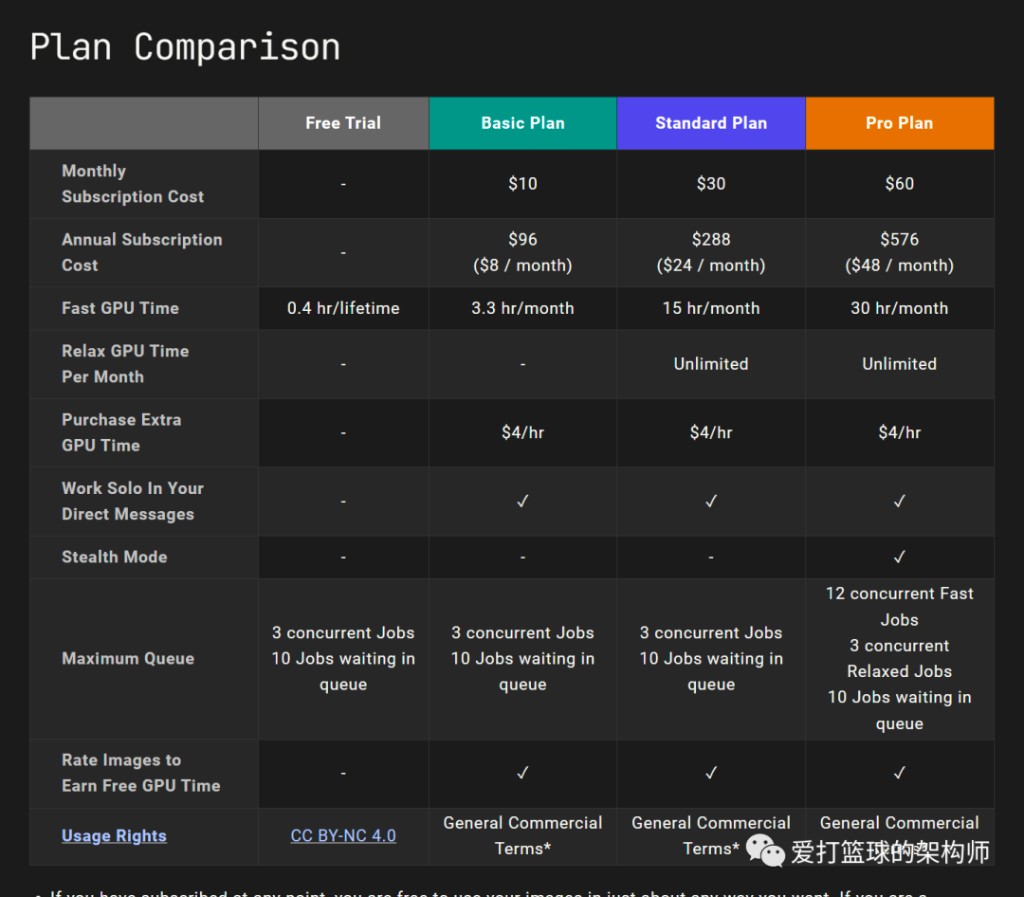
Task: Select the green Basic Plan header
Action: [x=522, y=123]
